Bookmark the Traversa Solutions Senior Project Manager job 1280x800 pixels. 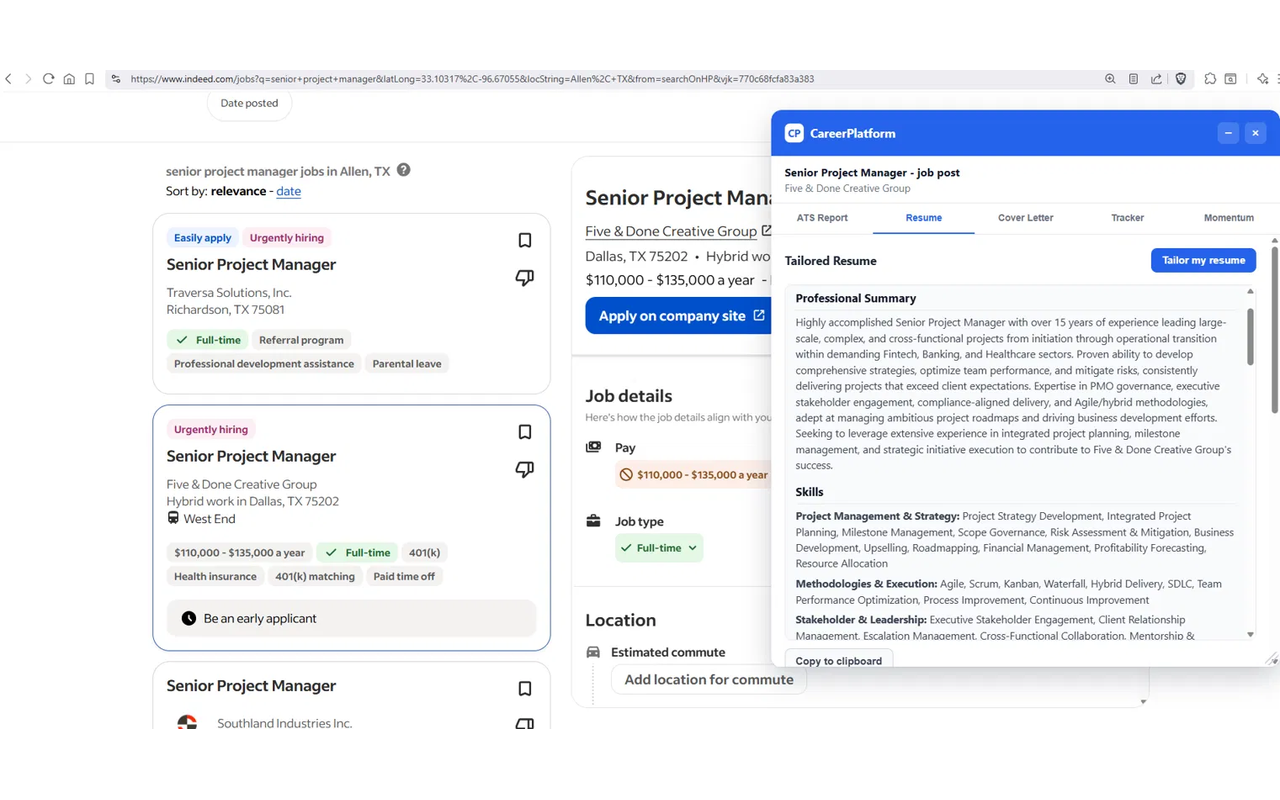point(525,240)
